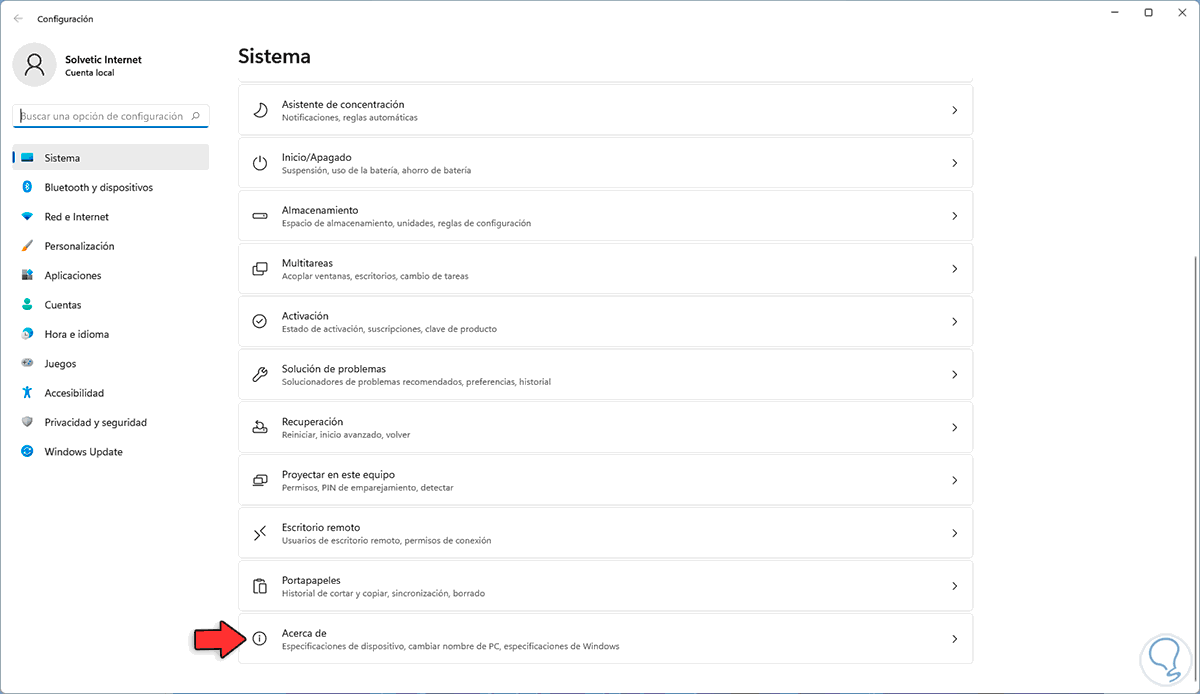Open Proyectar en este equipo chevron

click(x=954, y=480)
